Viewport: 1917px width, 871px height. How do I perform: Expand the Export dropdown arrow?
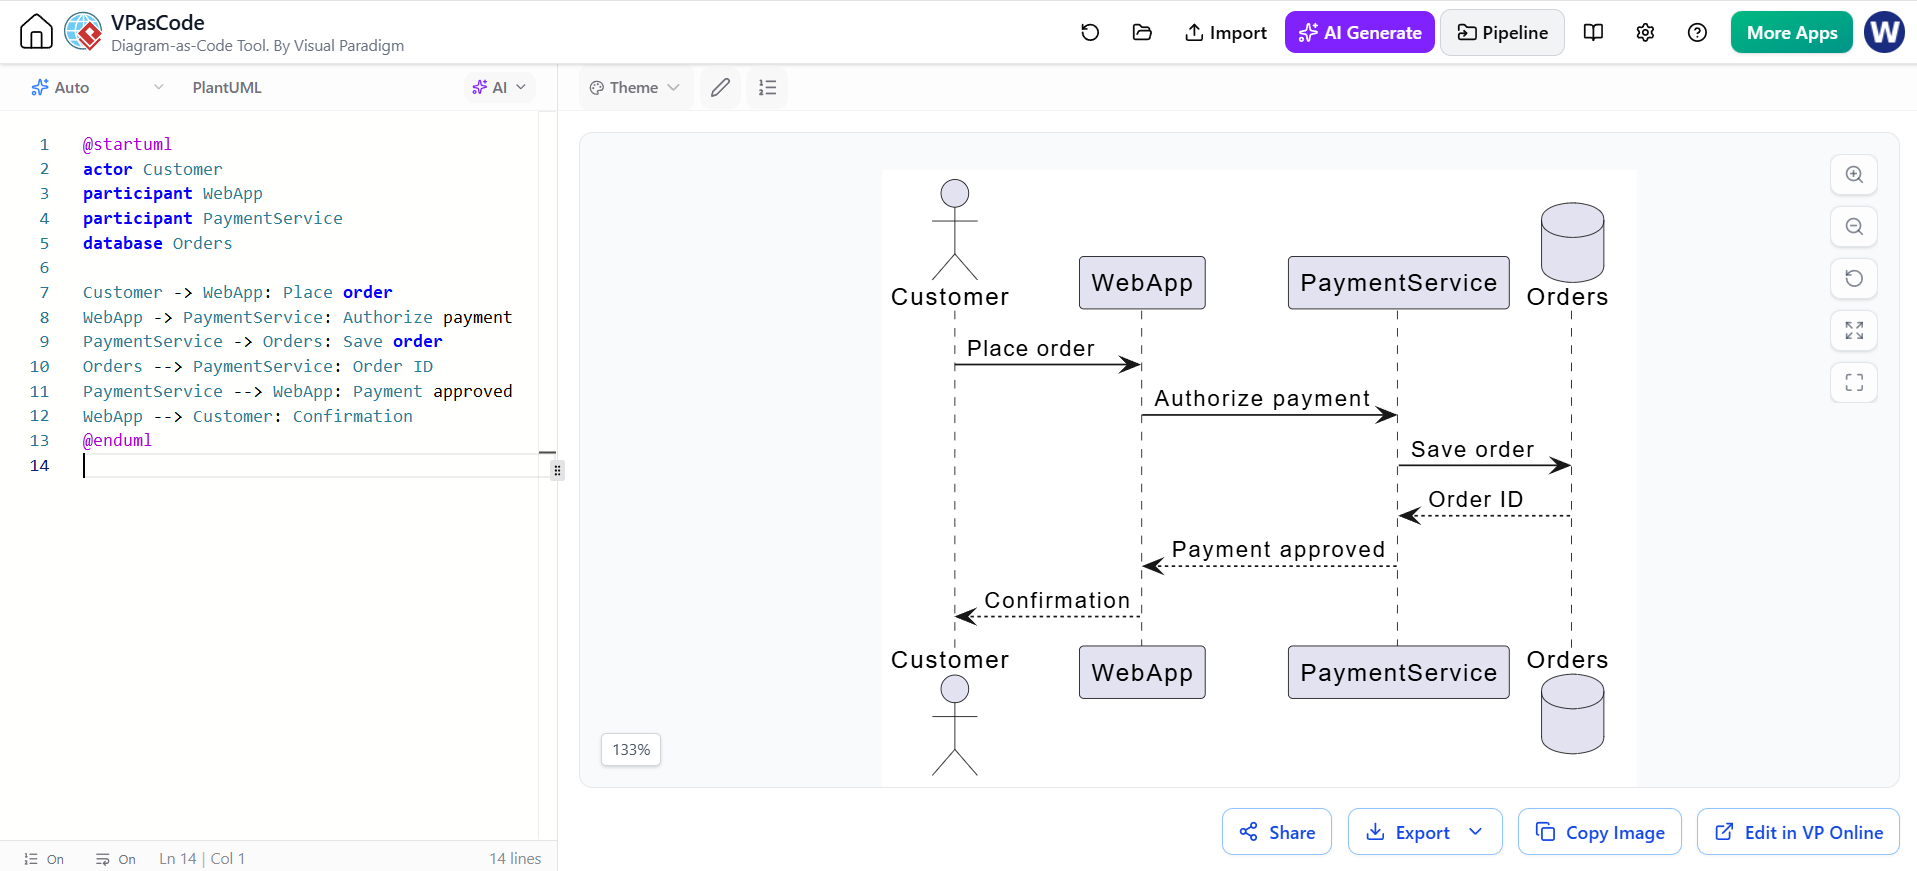[1476, 832]
